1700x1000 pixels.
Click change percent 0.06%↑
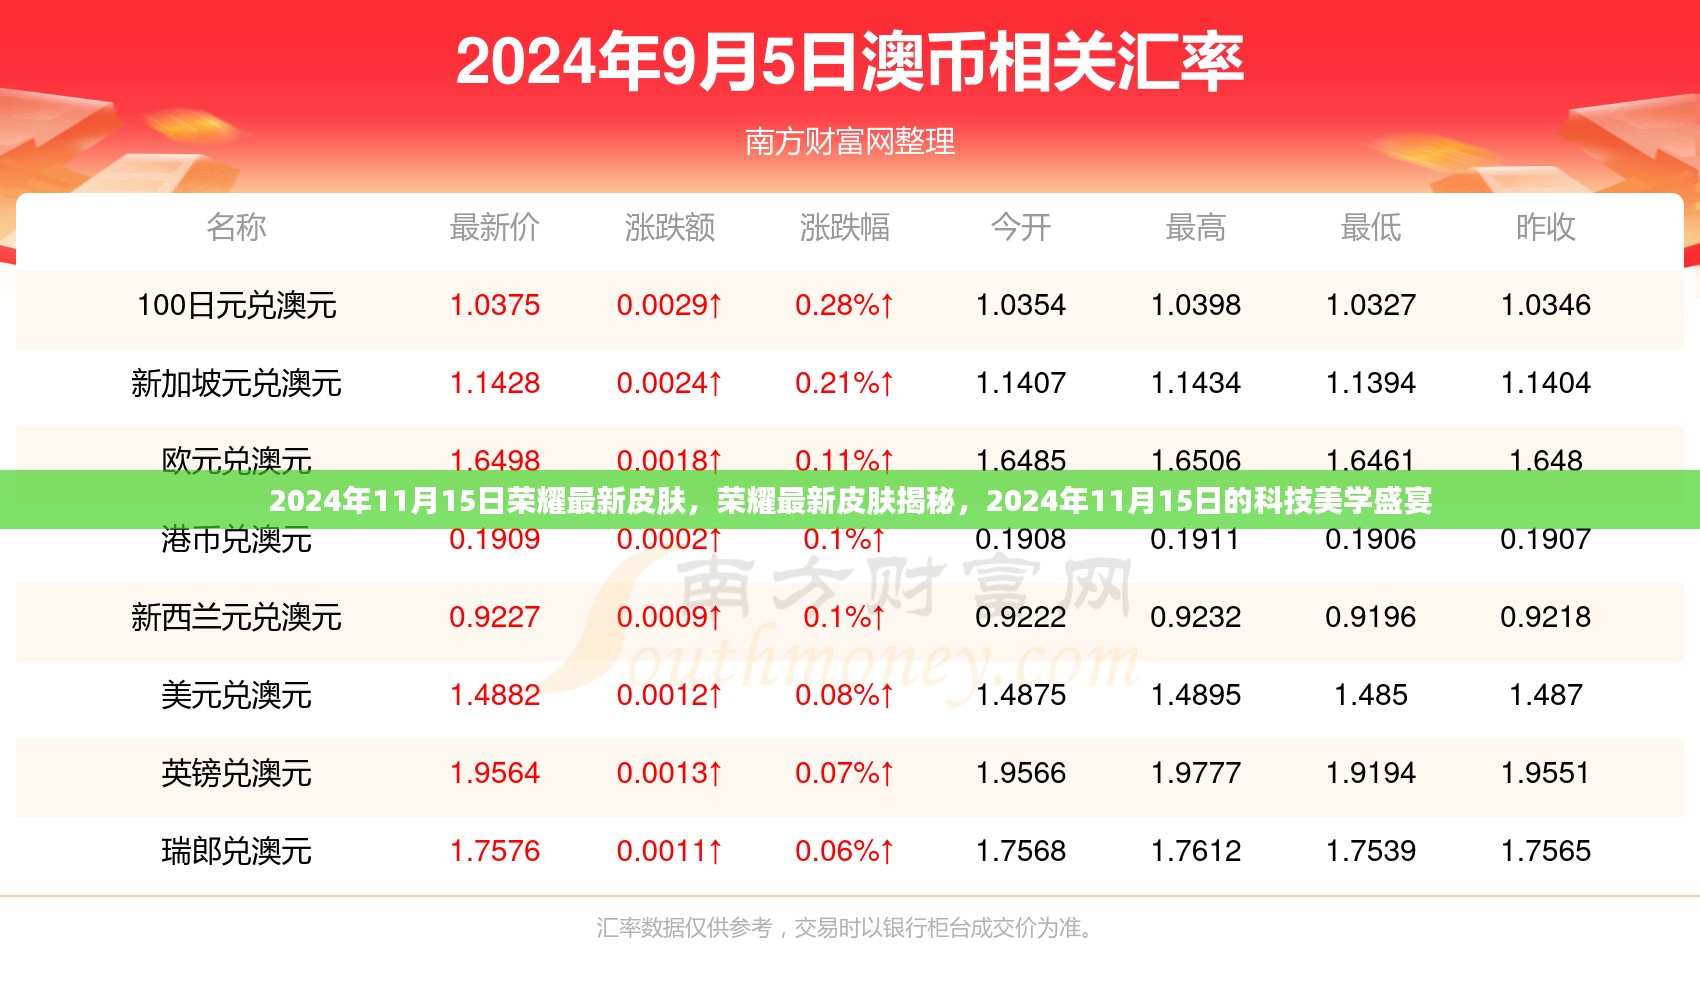pos(845,851)
